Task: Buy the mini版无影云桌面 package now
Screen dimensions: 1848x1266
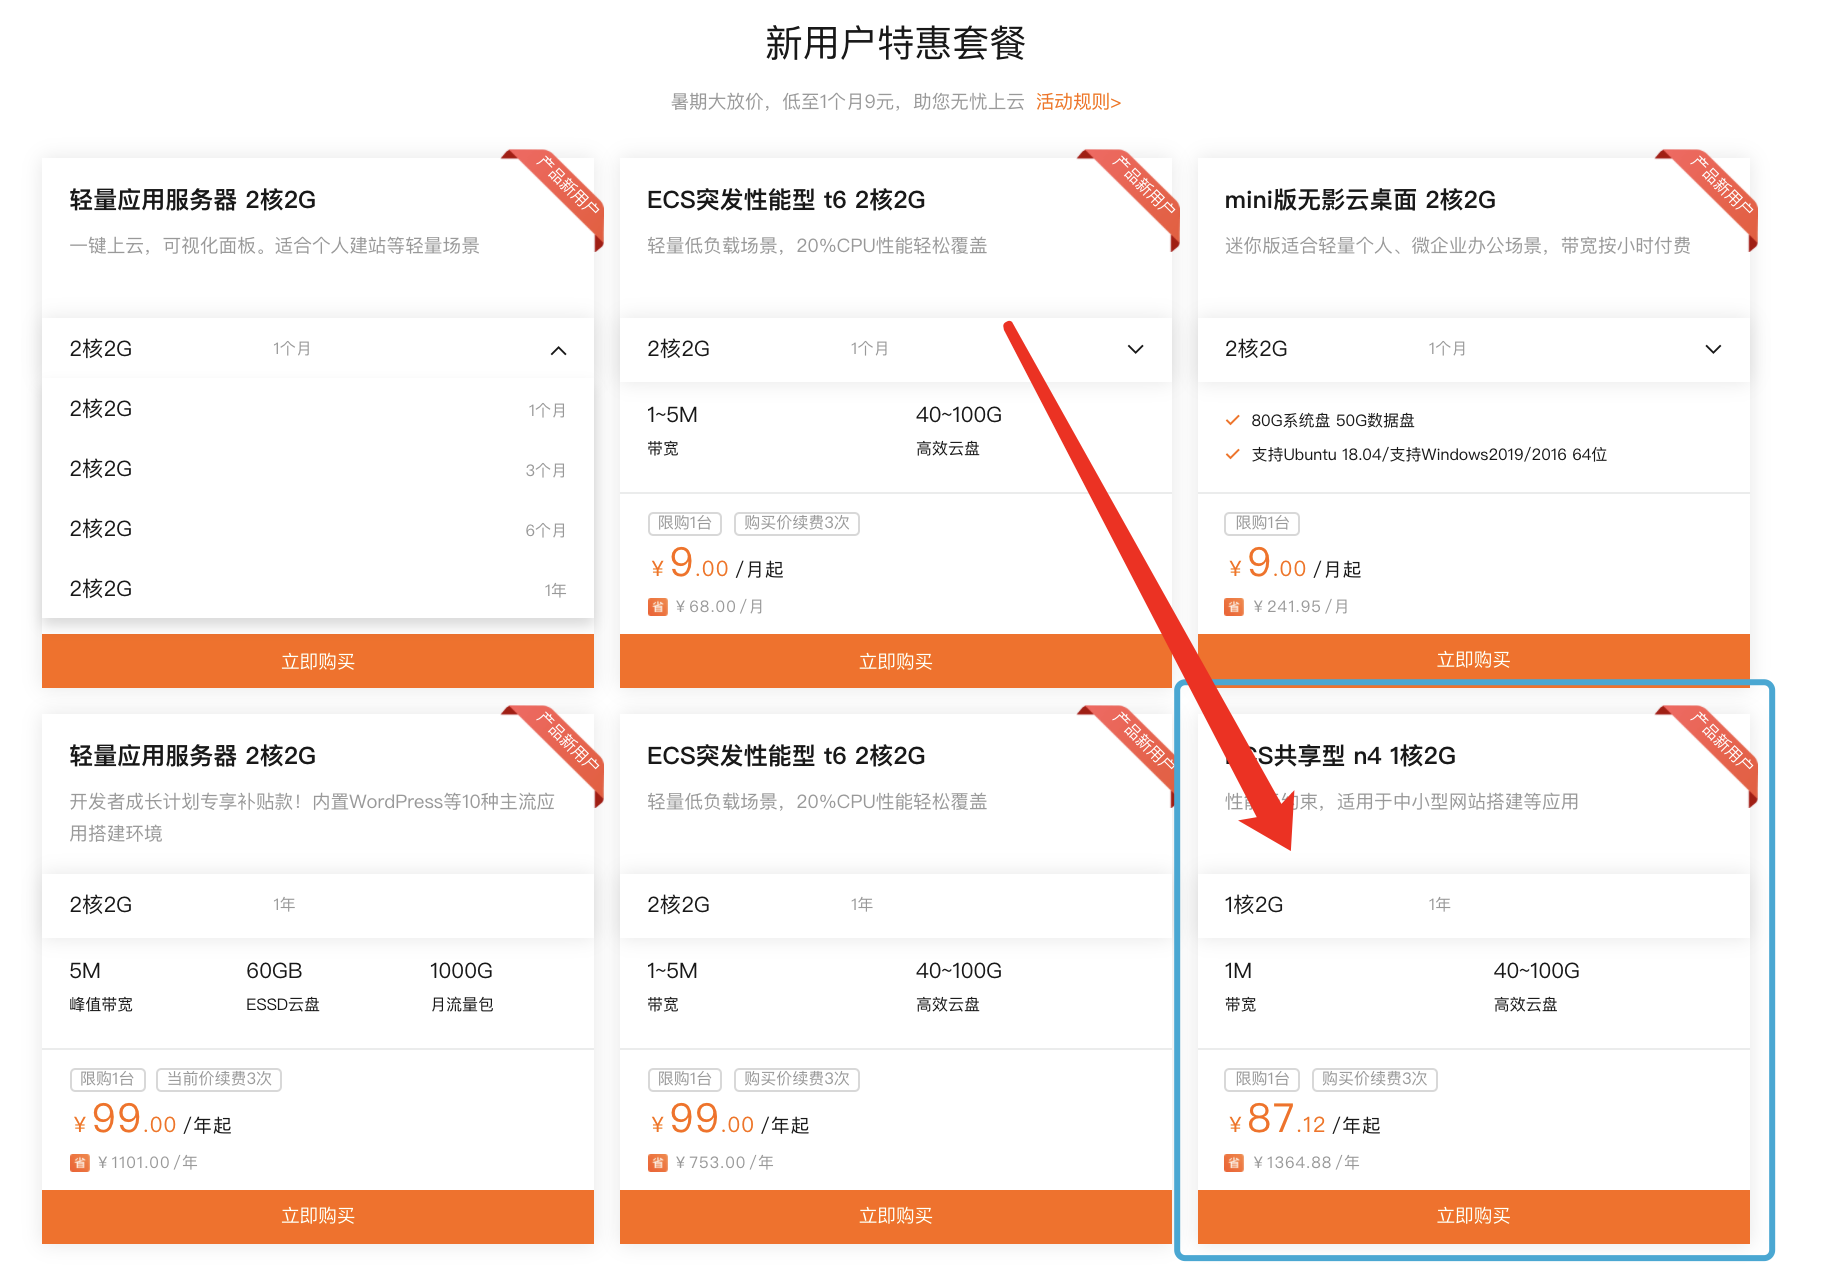Action: 1473,660
